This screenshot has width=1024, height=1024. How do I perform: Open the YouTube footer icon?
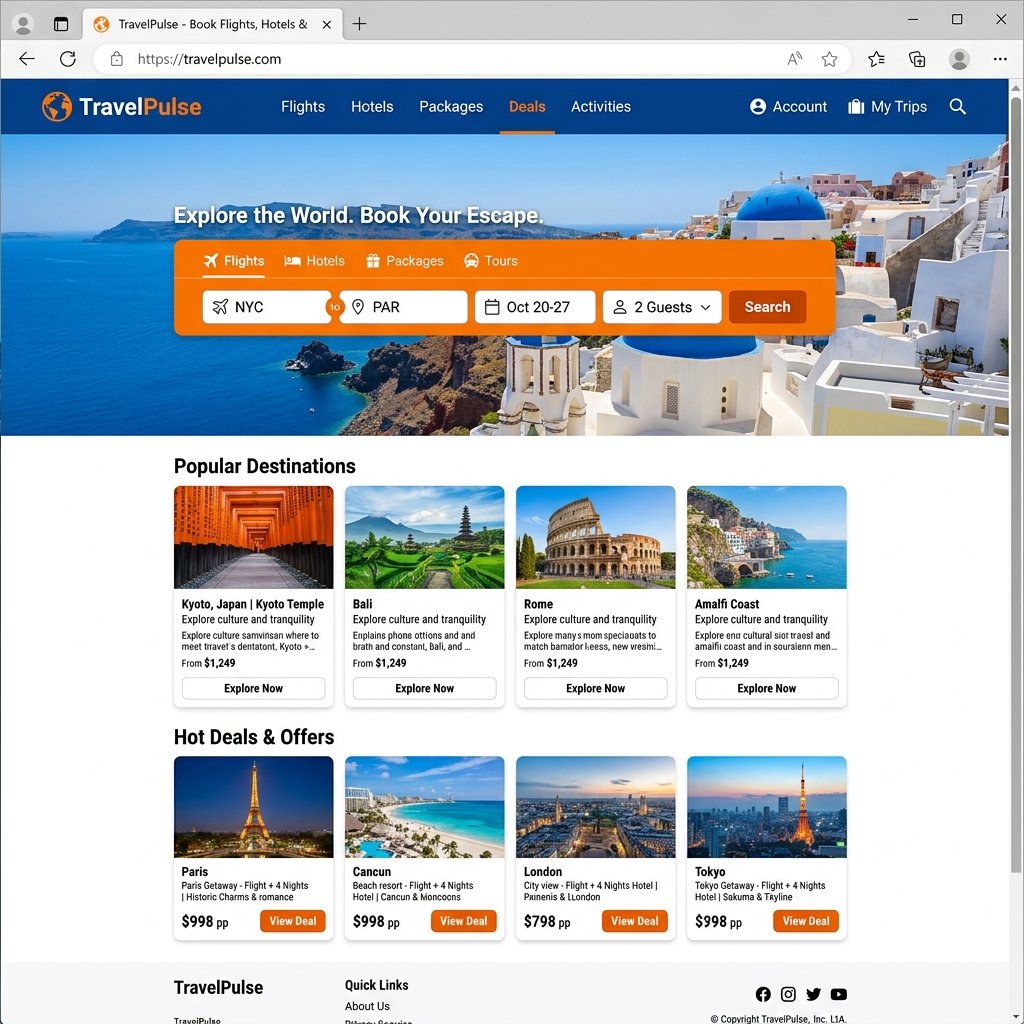pos(839,994)
